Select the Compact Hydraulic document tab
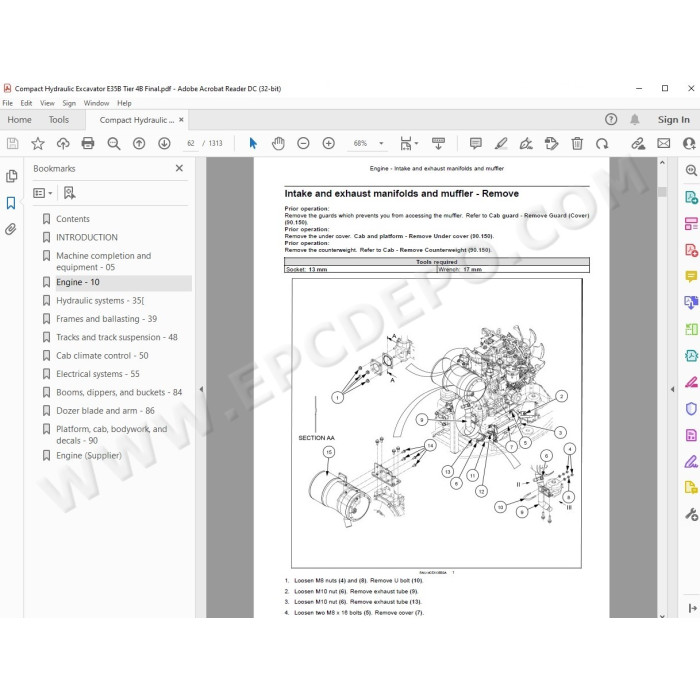Screen dimensions: 700x700 (x=137, y=120)
